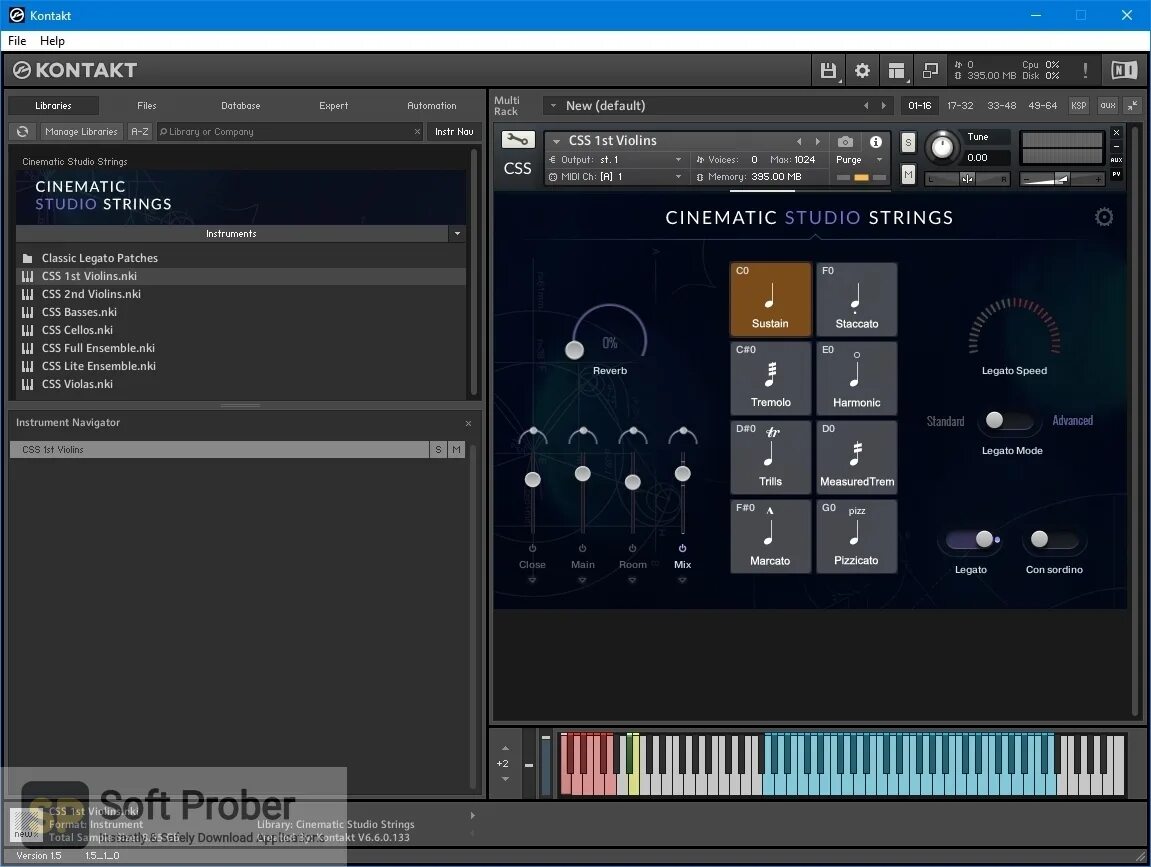Click the Main mic fader handle
The image size is (1151, 867).
coord(582,474)
